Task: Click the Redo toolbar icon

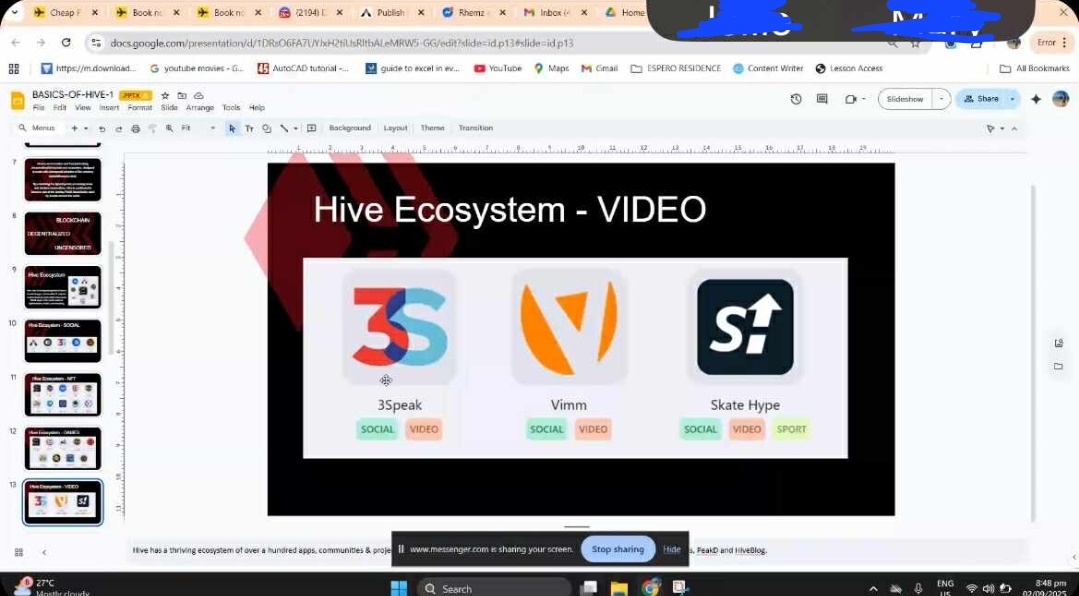Action: point(118,129)
